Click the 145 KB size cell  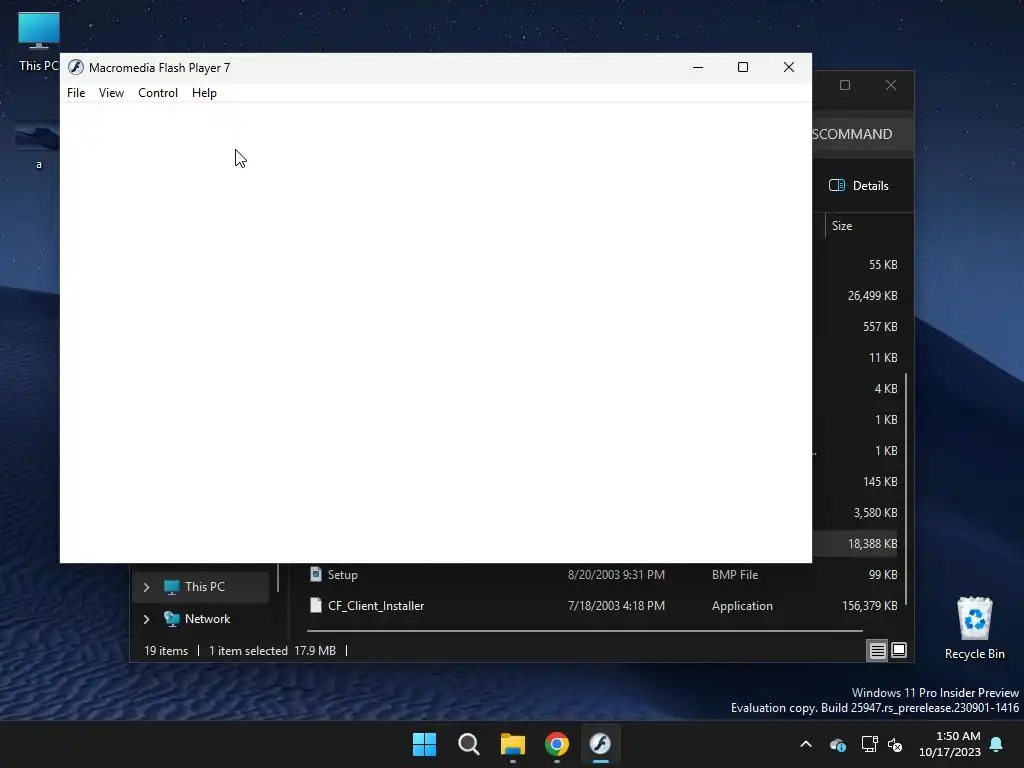[x=880, y=481]
